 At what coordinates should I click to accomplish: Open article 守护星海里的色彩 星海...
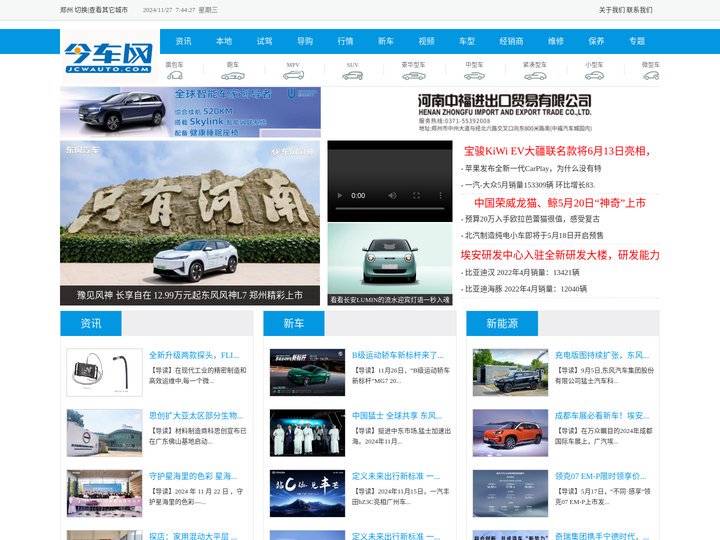(193, 476)
